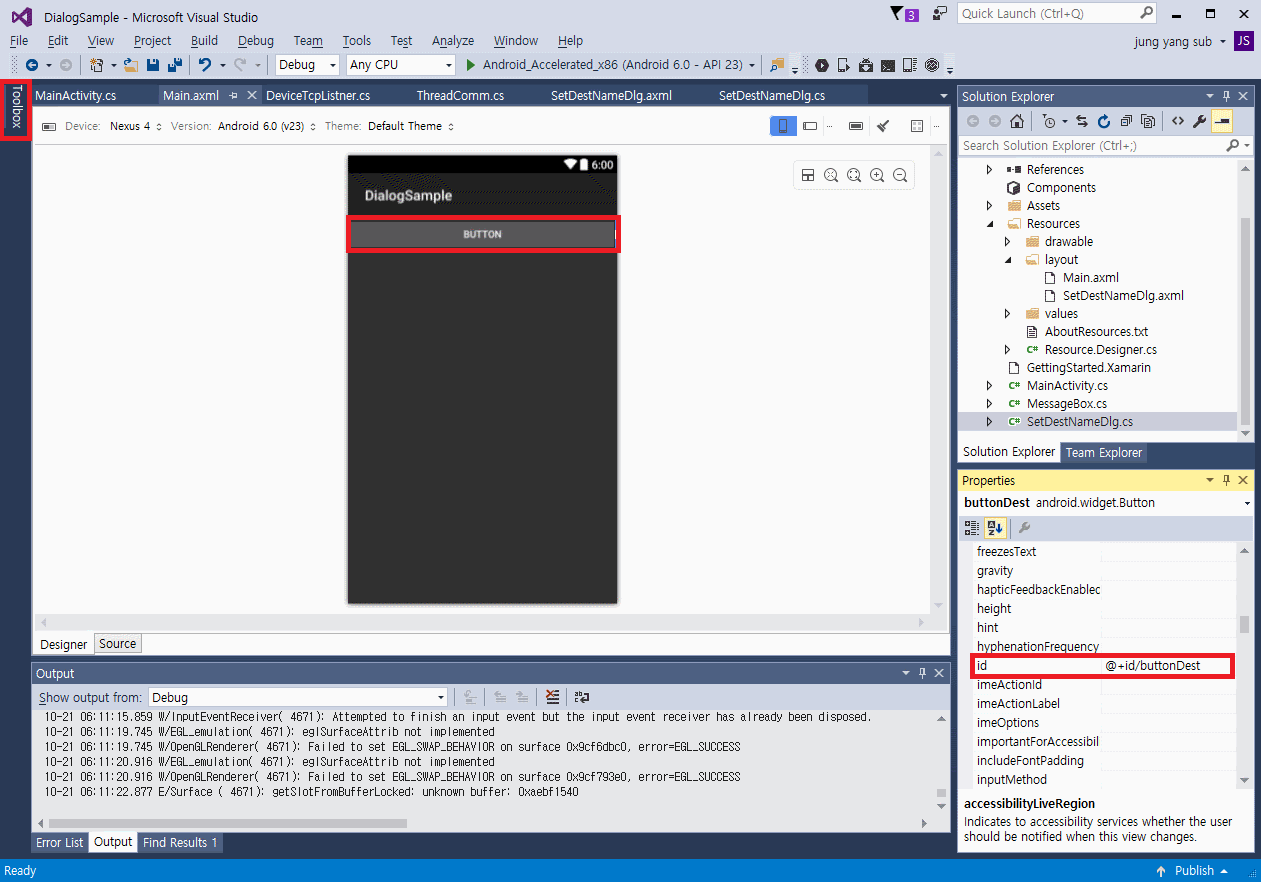This screenshot has height=882, width=1261.
Task: Click Sync with Active Document icon
Action: [1081, 121]
